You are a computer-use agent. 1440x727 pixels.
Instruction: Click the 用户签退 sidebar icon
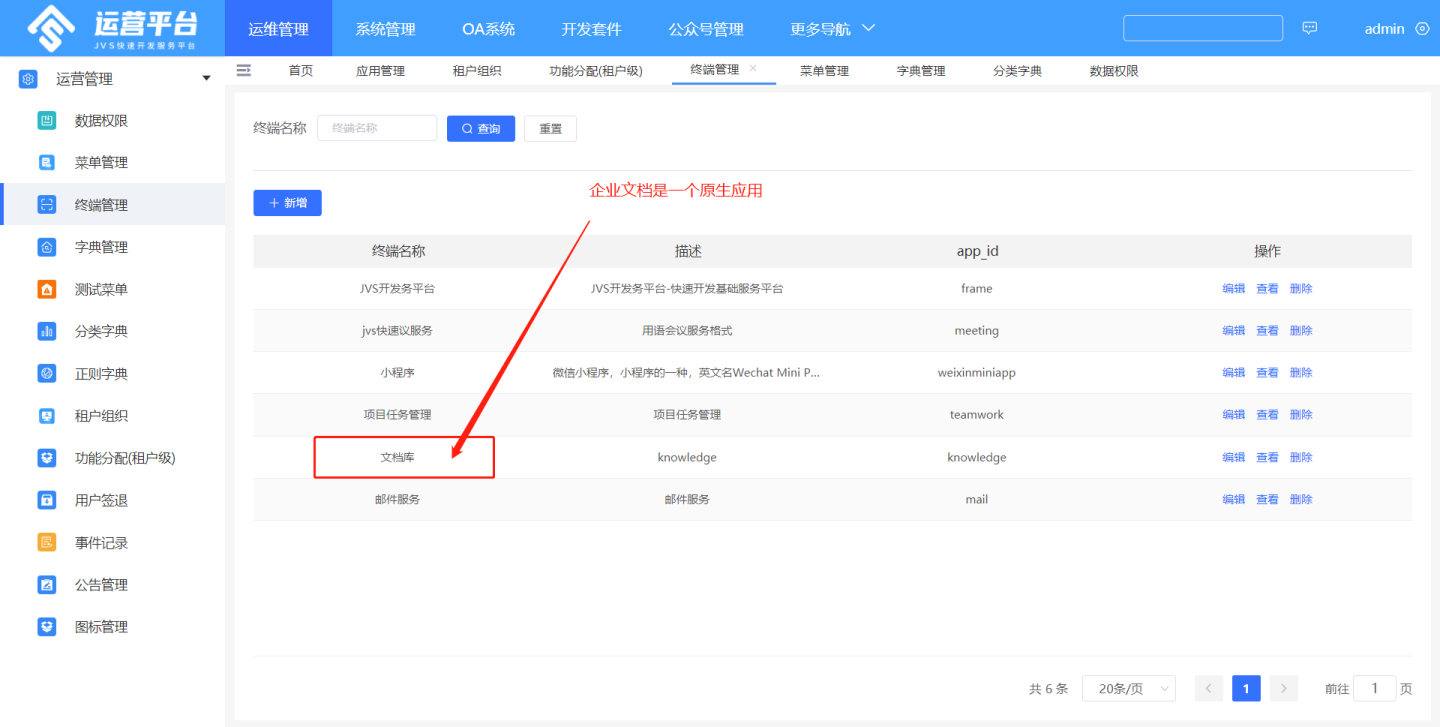47,500
